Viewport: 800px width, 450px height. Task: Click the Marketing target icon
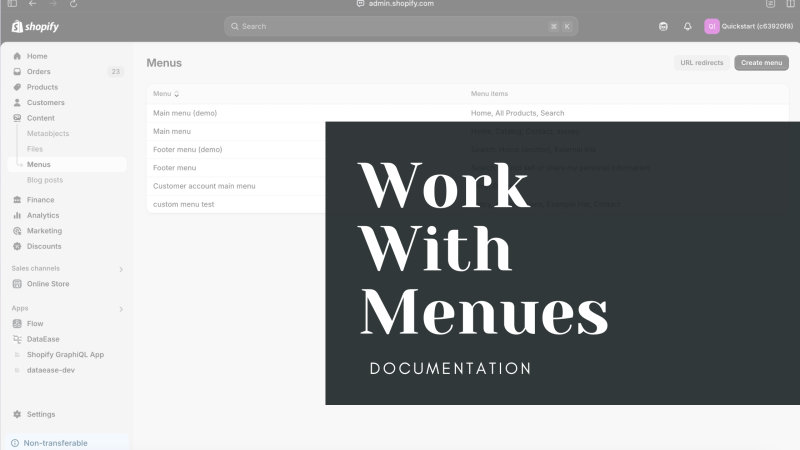point(17,231)
